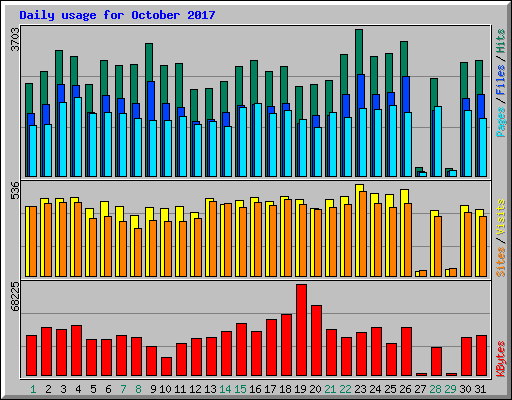
Task: Click the 3703 axis value
Action: point(16,39)
